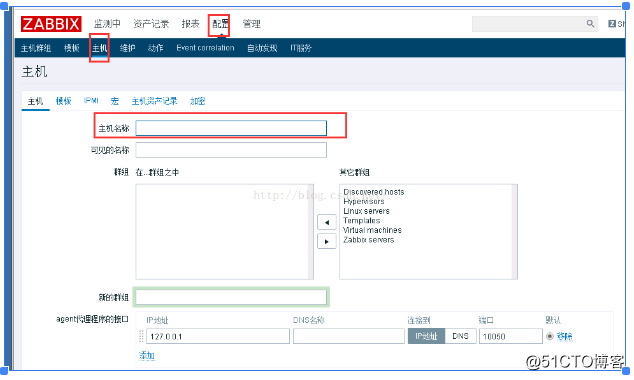Go to 维护 submenu
This screenshot has width=634, height=380.
click(x=127, y=48)
